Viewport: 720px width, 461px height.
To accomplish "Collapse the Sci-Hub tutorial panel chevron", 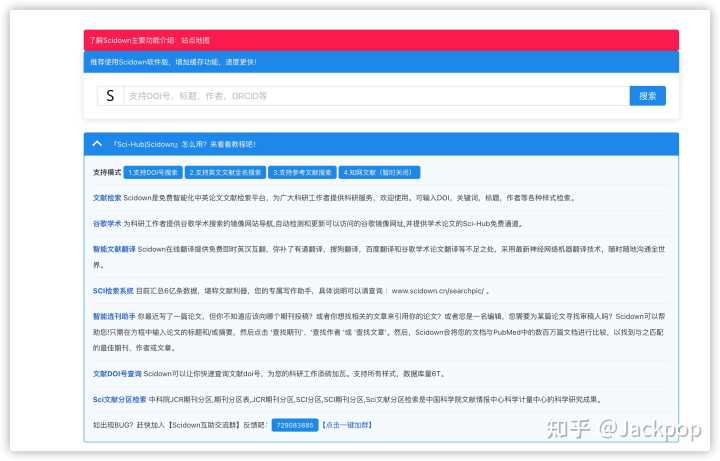I will [x=96, y=143].
